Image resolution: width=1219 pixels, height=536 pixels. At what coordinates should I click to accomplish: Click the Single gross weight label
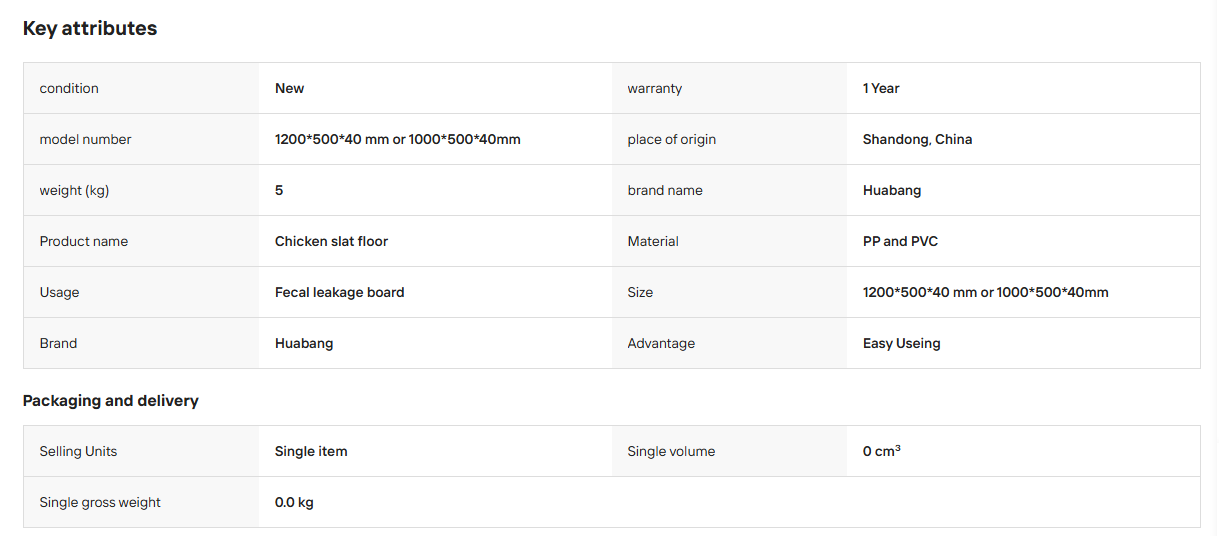pos(100,502)
